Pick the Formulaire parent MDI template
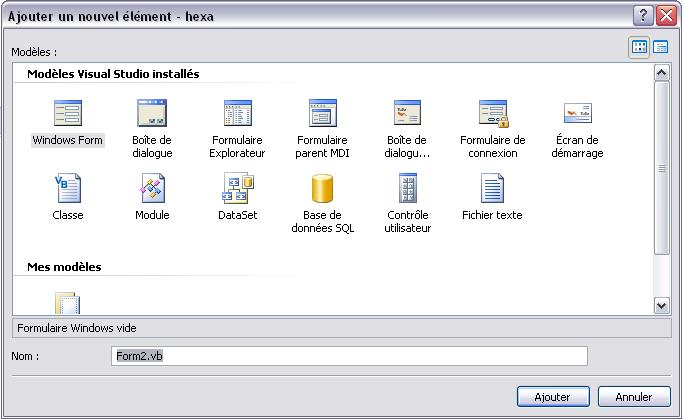The width and height of the screenshot is (683, 420). coord(322,113)
